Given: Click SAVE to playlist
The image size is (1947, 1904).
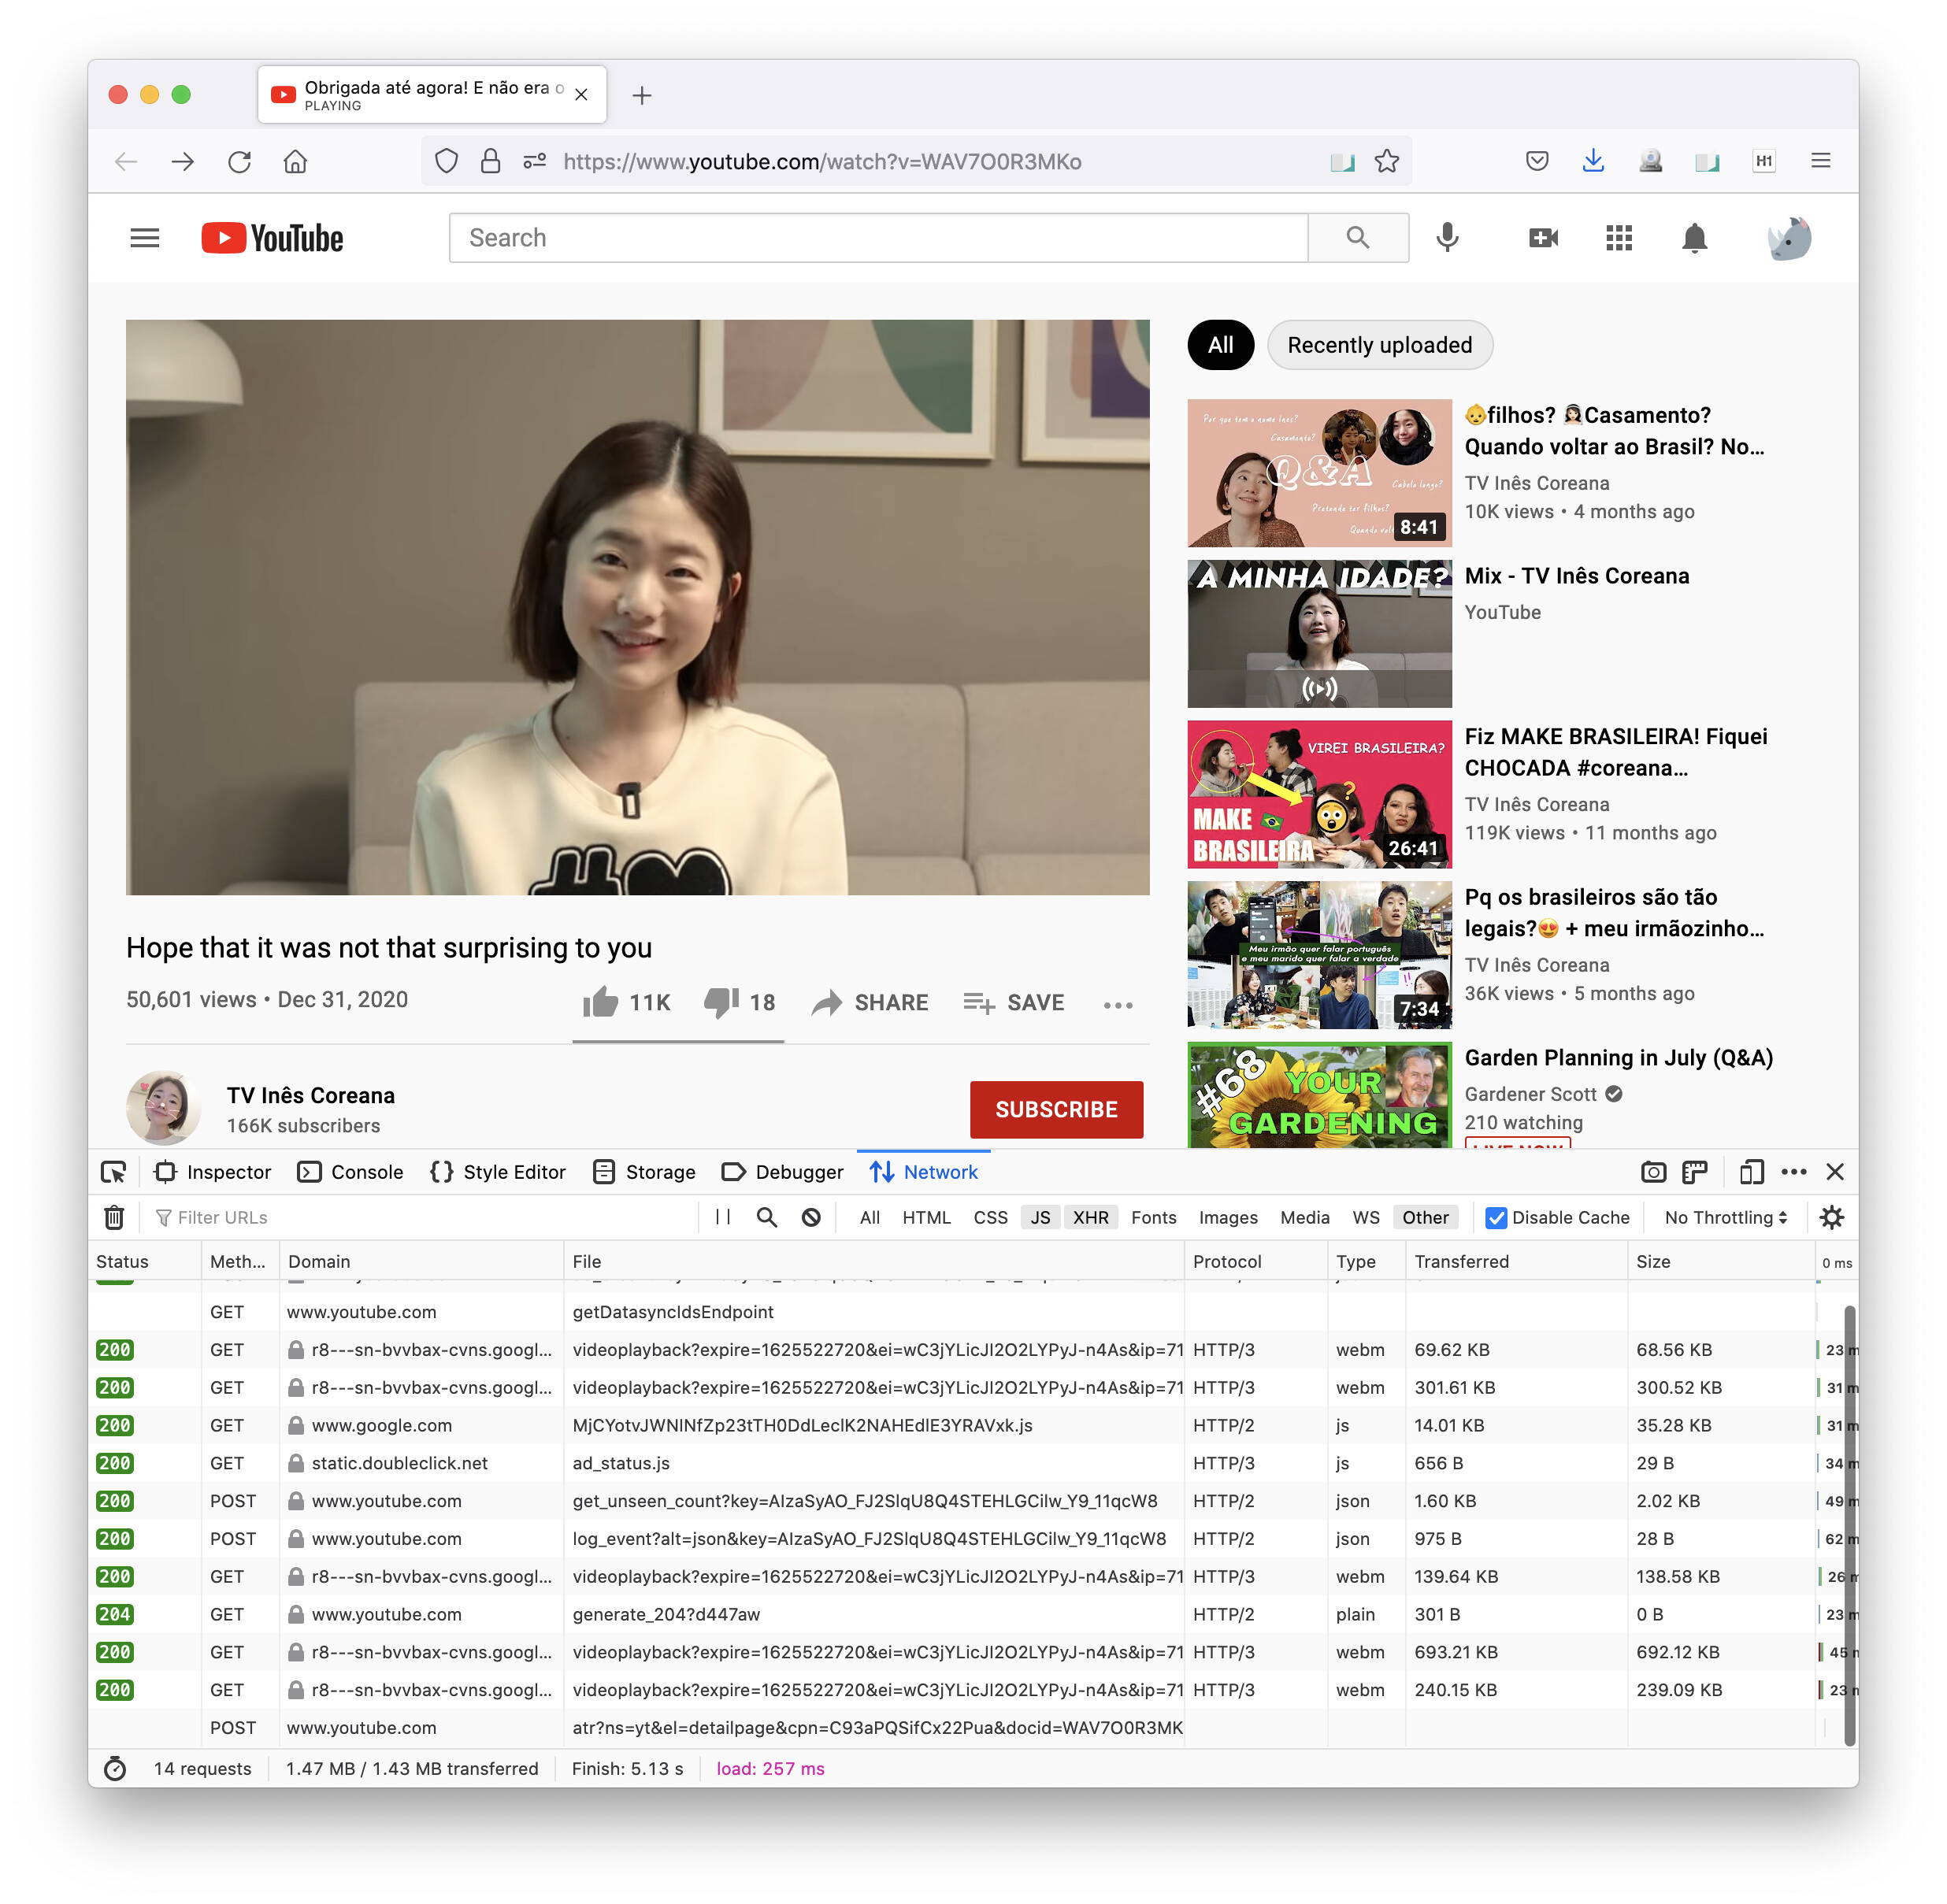Looking at the screenshot, I should [1013, 1002].
